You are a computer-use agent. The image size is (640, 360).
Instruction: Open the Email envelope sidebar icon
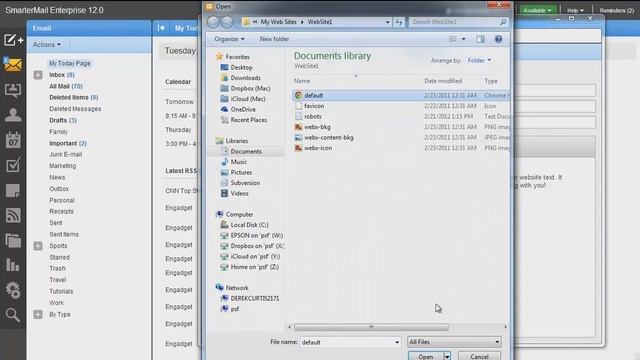(13, 64)
